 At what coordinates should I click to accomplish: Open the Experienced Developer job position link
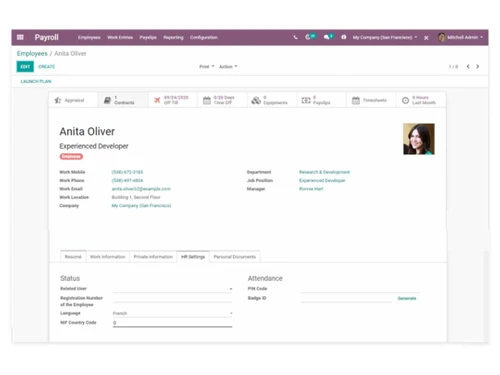322,180
